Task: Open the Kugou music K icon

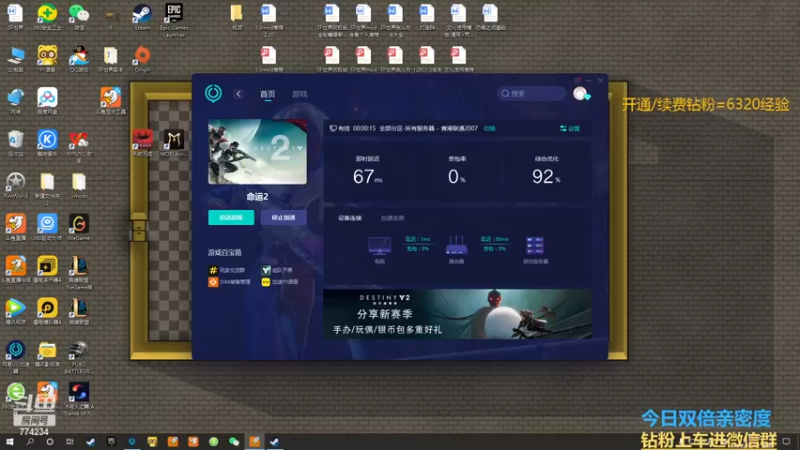Action: pos(47,143)
